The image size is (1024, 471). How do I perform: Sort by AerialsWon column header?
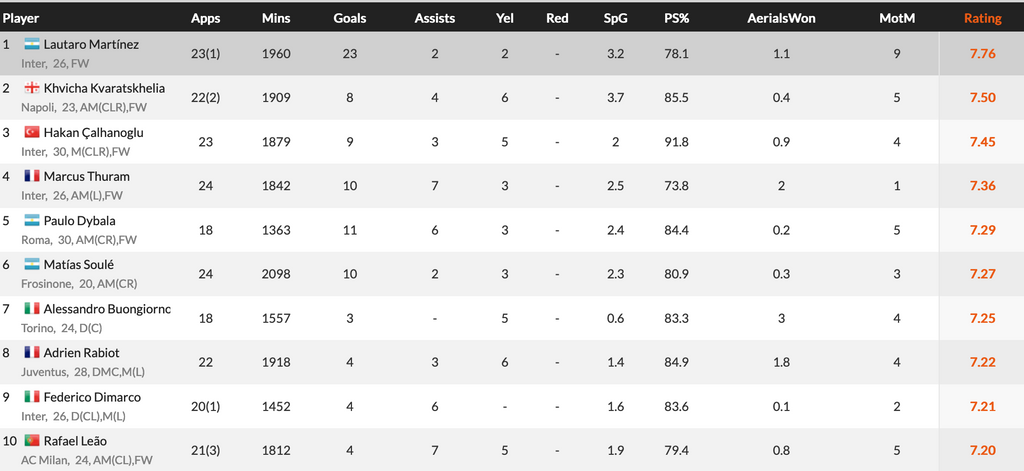(x=781, y=18)
